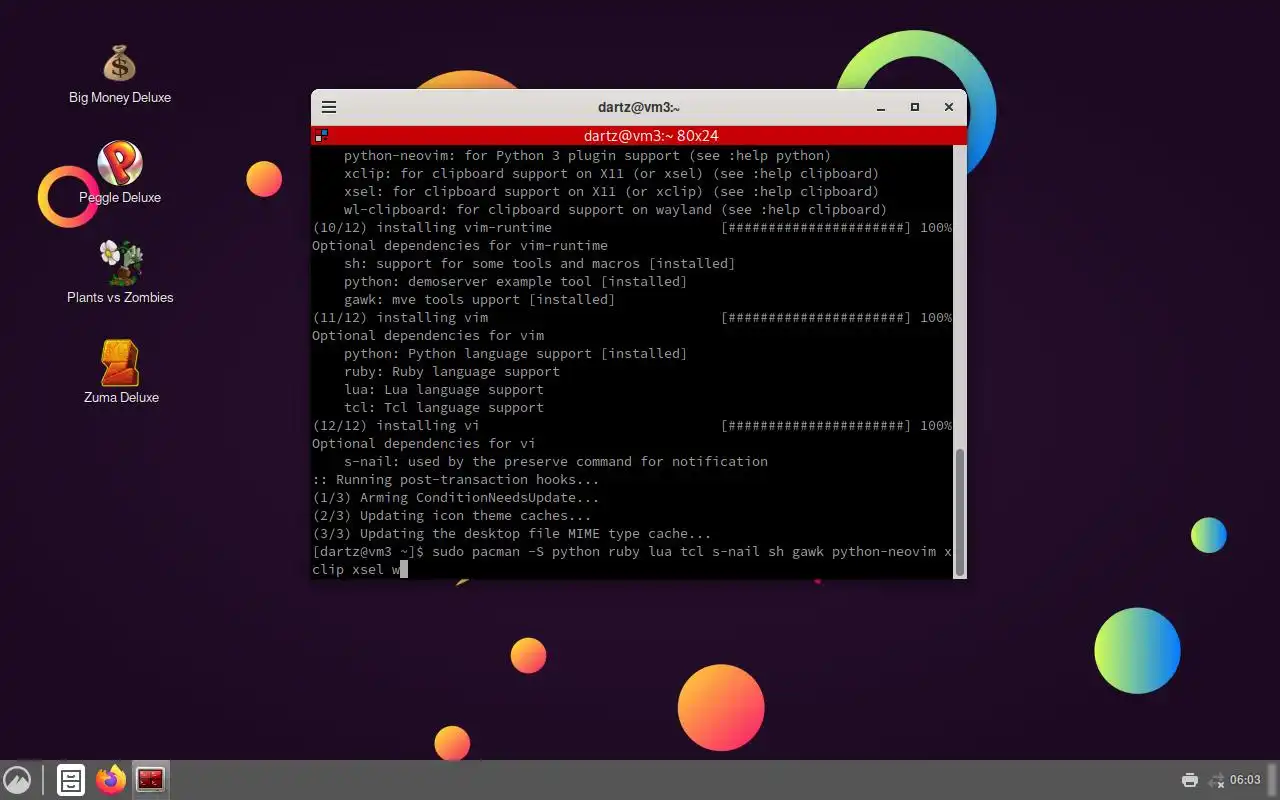The width and height of the screenshot is (1280, 800).
Task: Select the Peggle Deluxe desktop icon
Action: pos(120,174)
